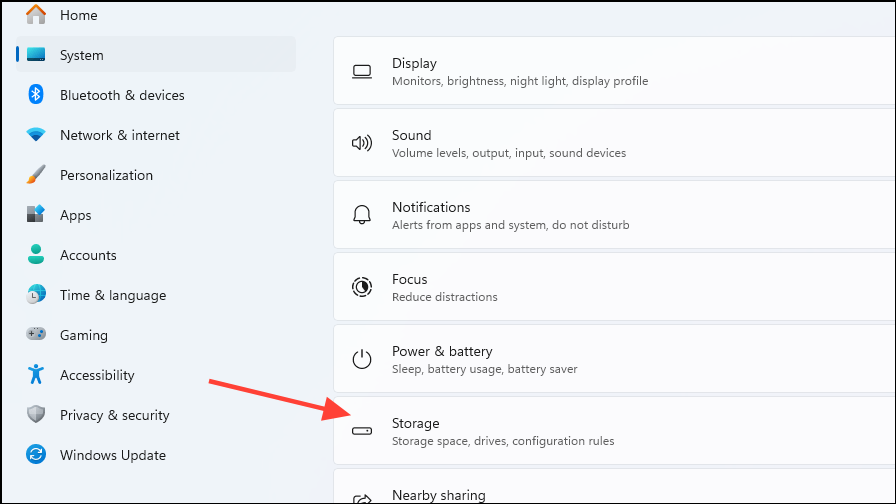This screenshot has height=504, width=896.
Task: Click the Personalization paintbrush icon
Action: [x=36, y=174]
